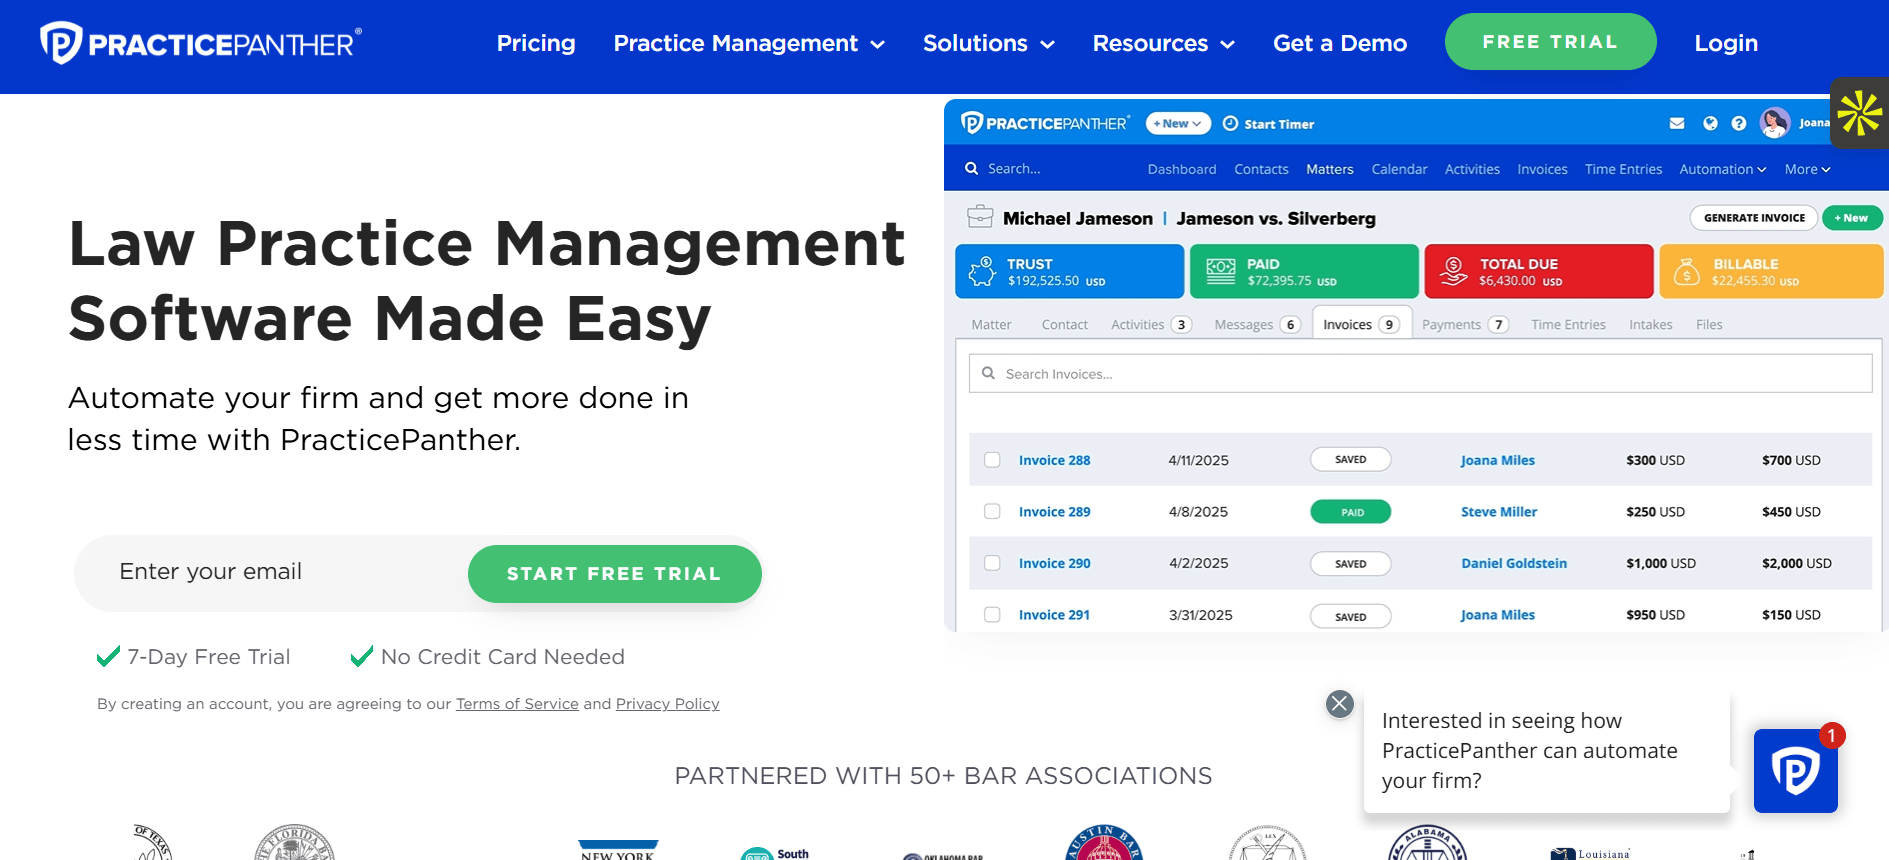Open the Solutions dropdown menu
Viewport: 1889px width, 860px height.
click(988, 44)
